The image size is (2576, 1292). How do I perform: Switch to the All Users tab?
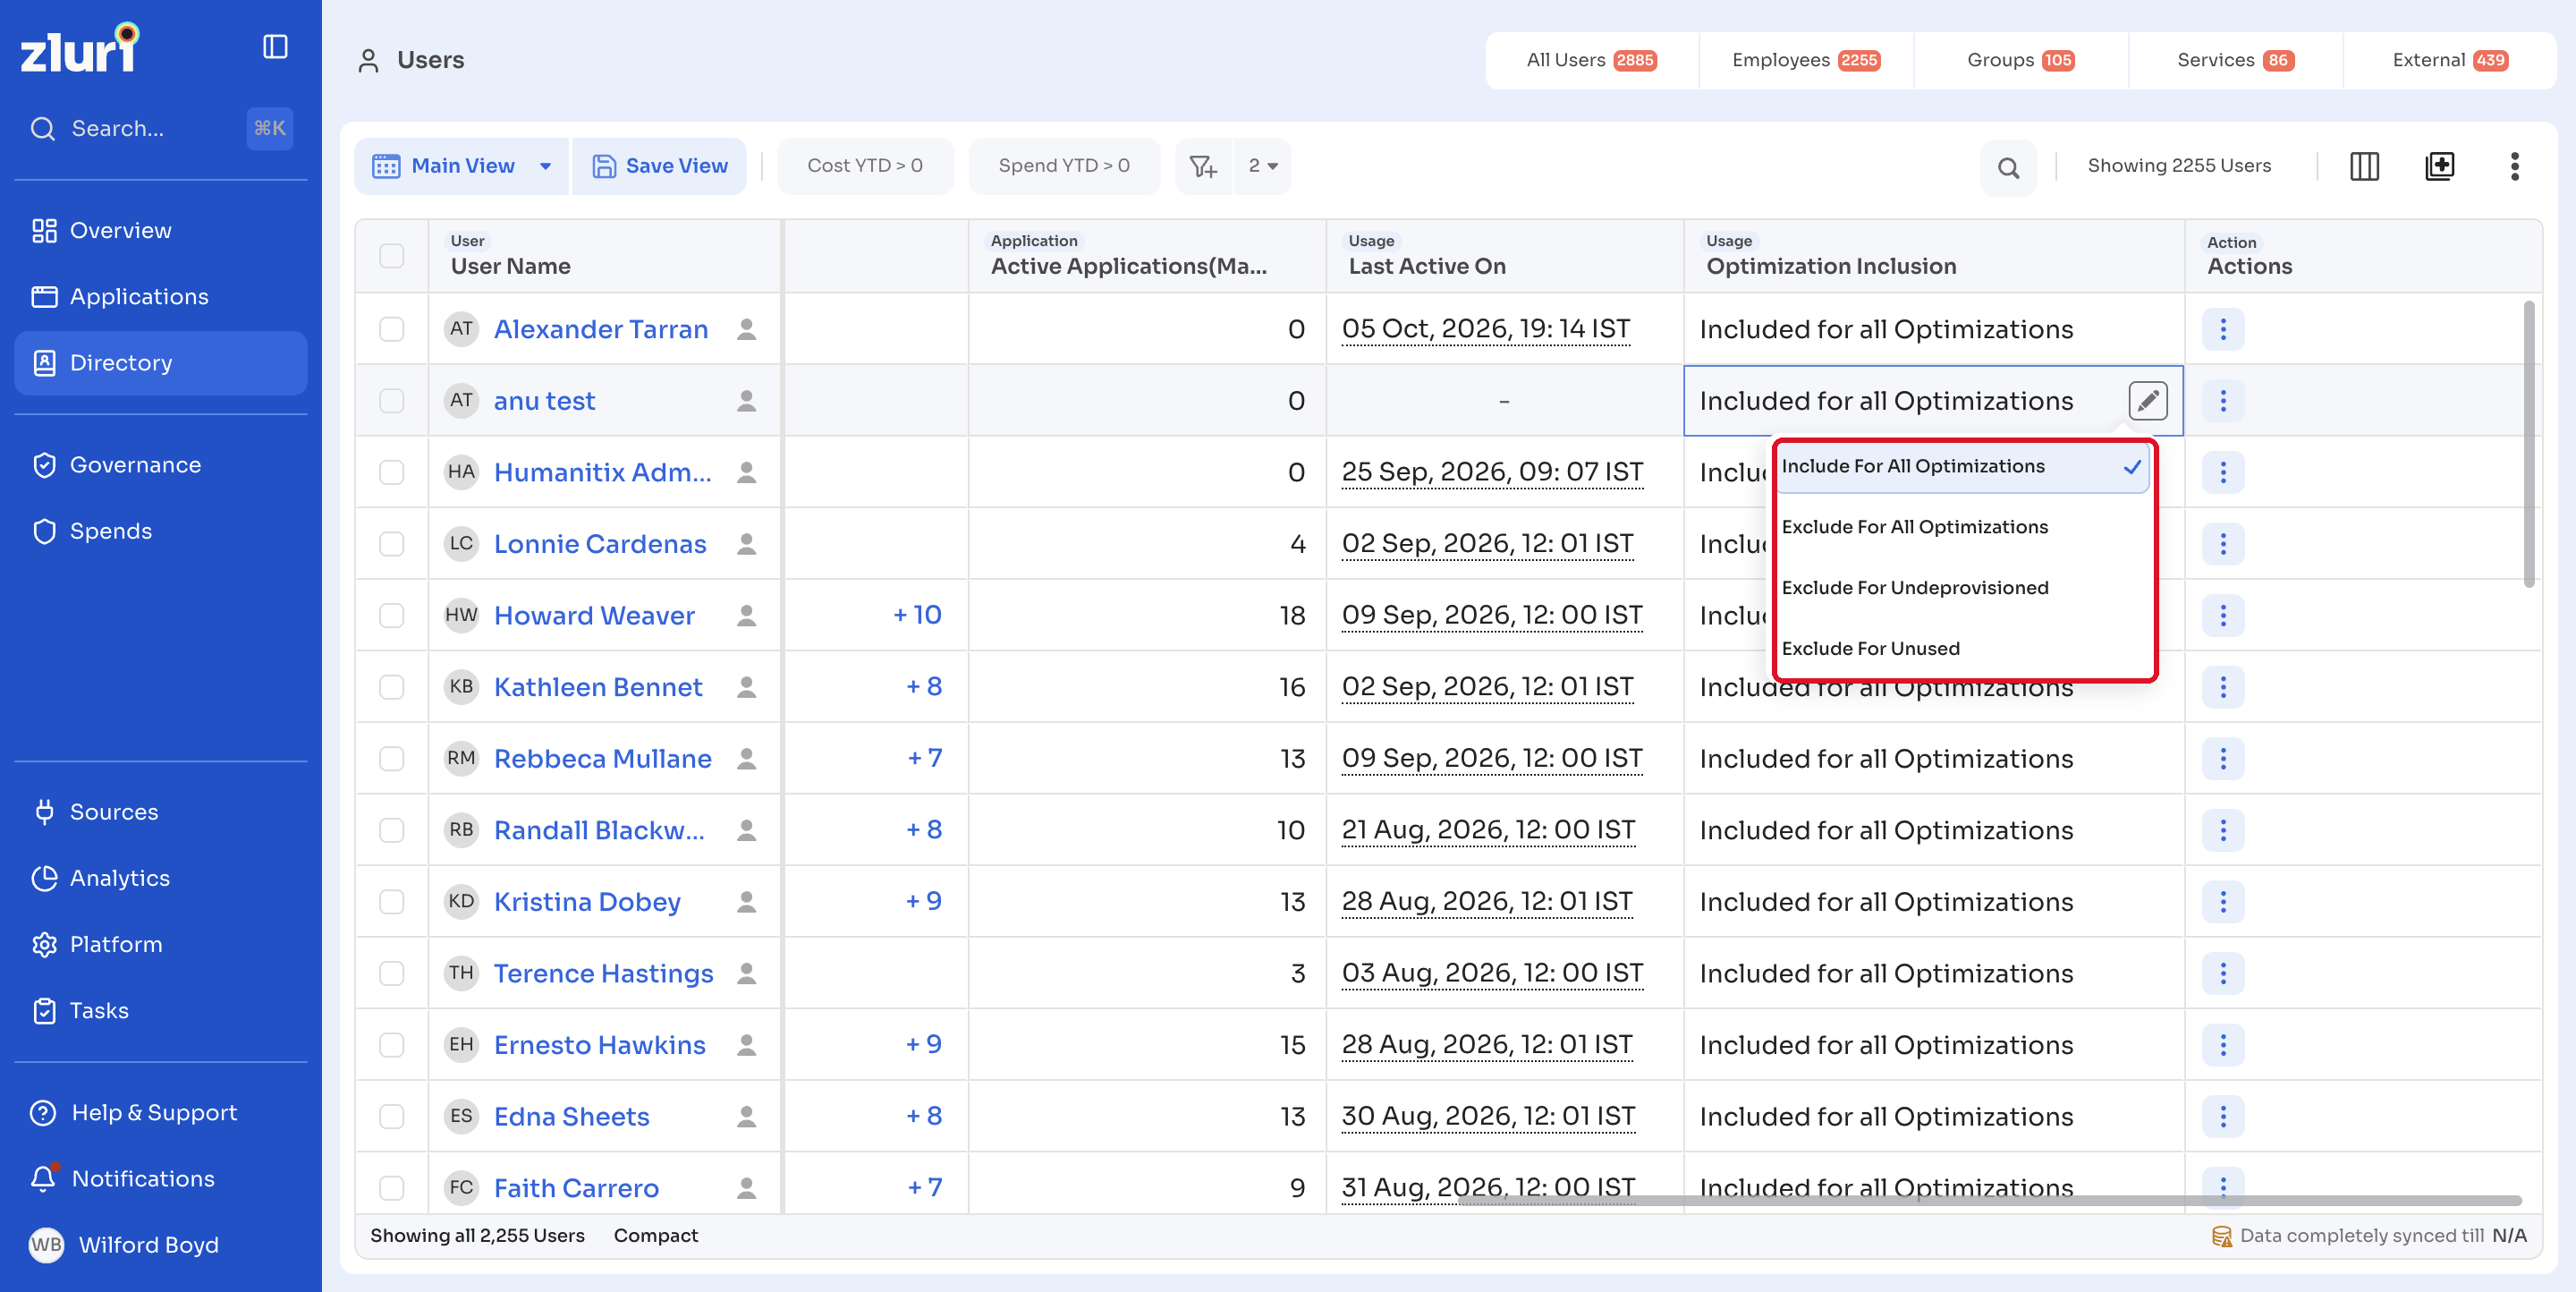(1590, 60)
